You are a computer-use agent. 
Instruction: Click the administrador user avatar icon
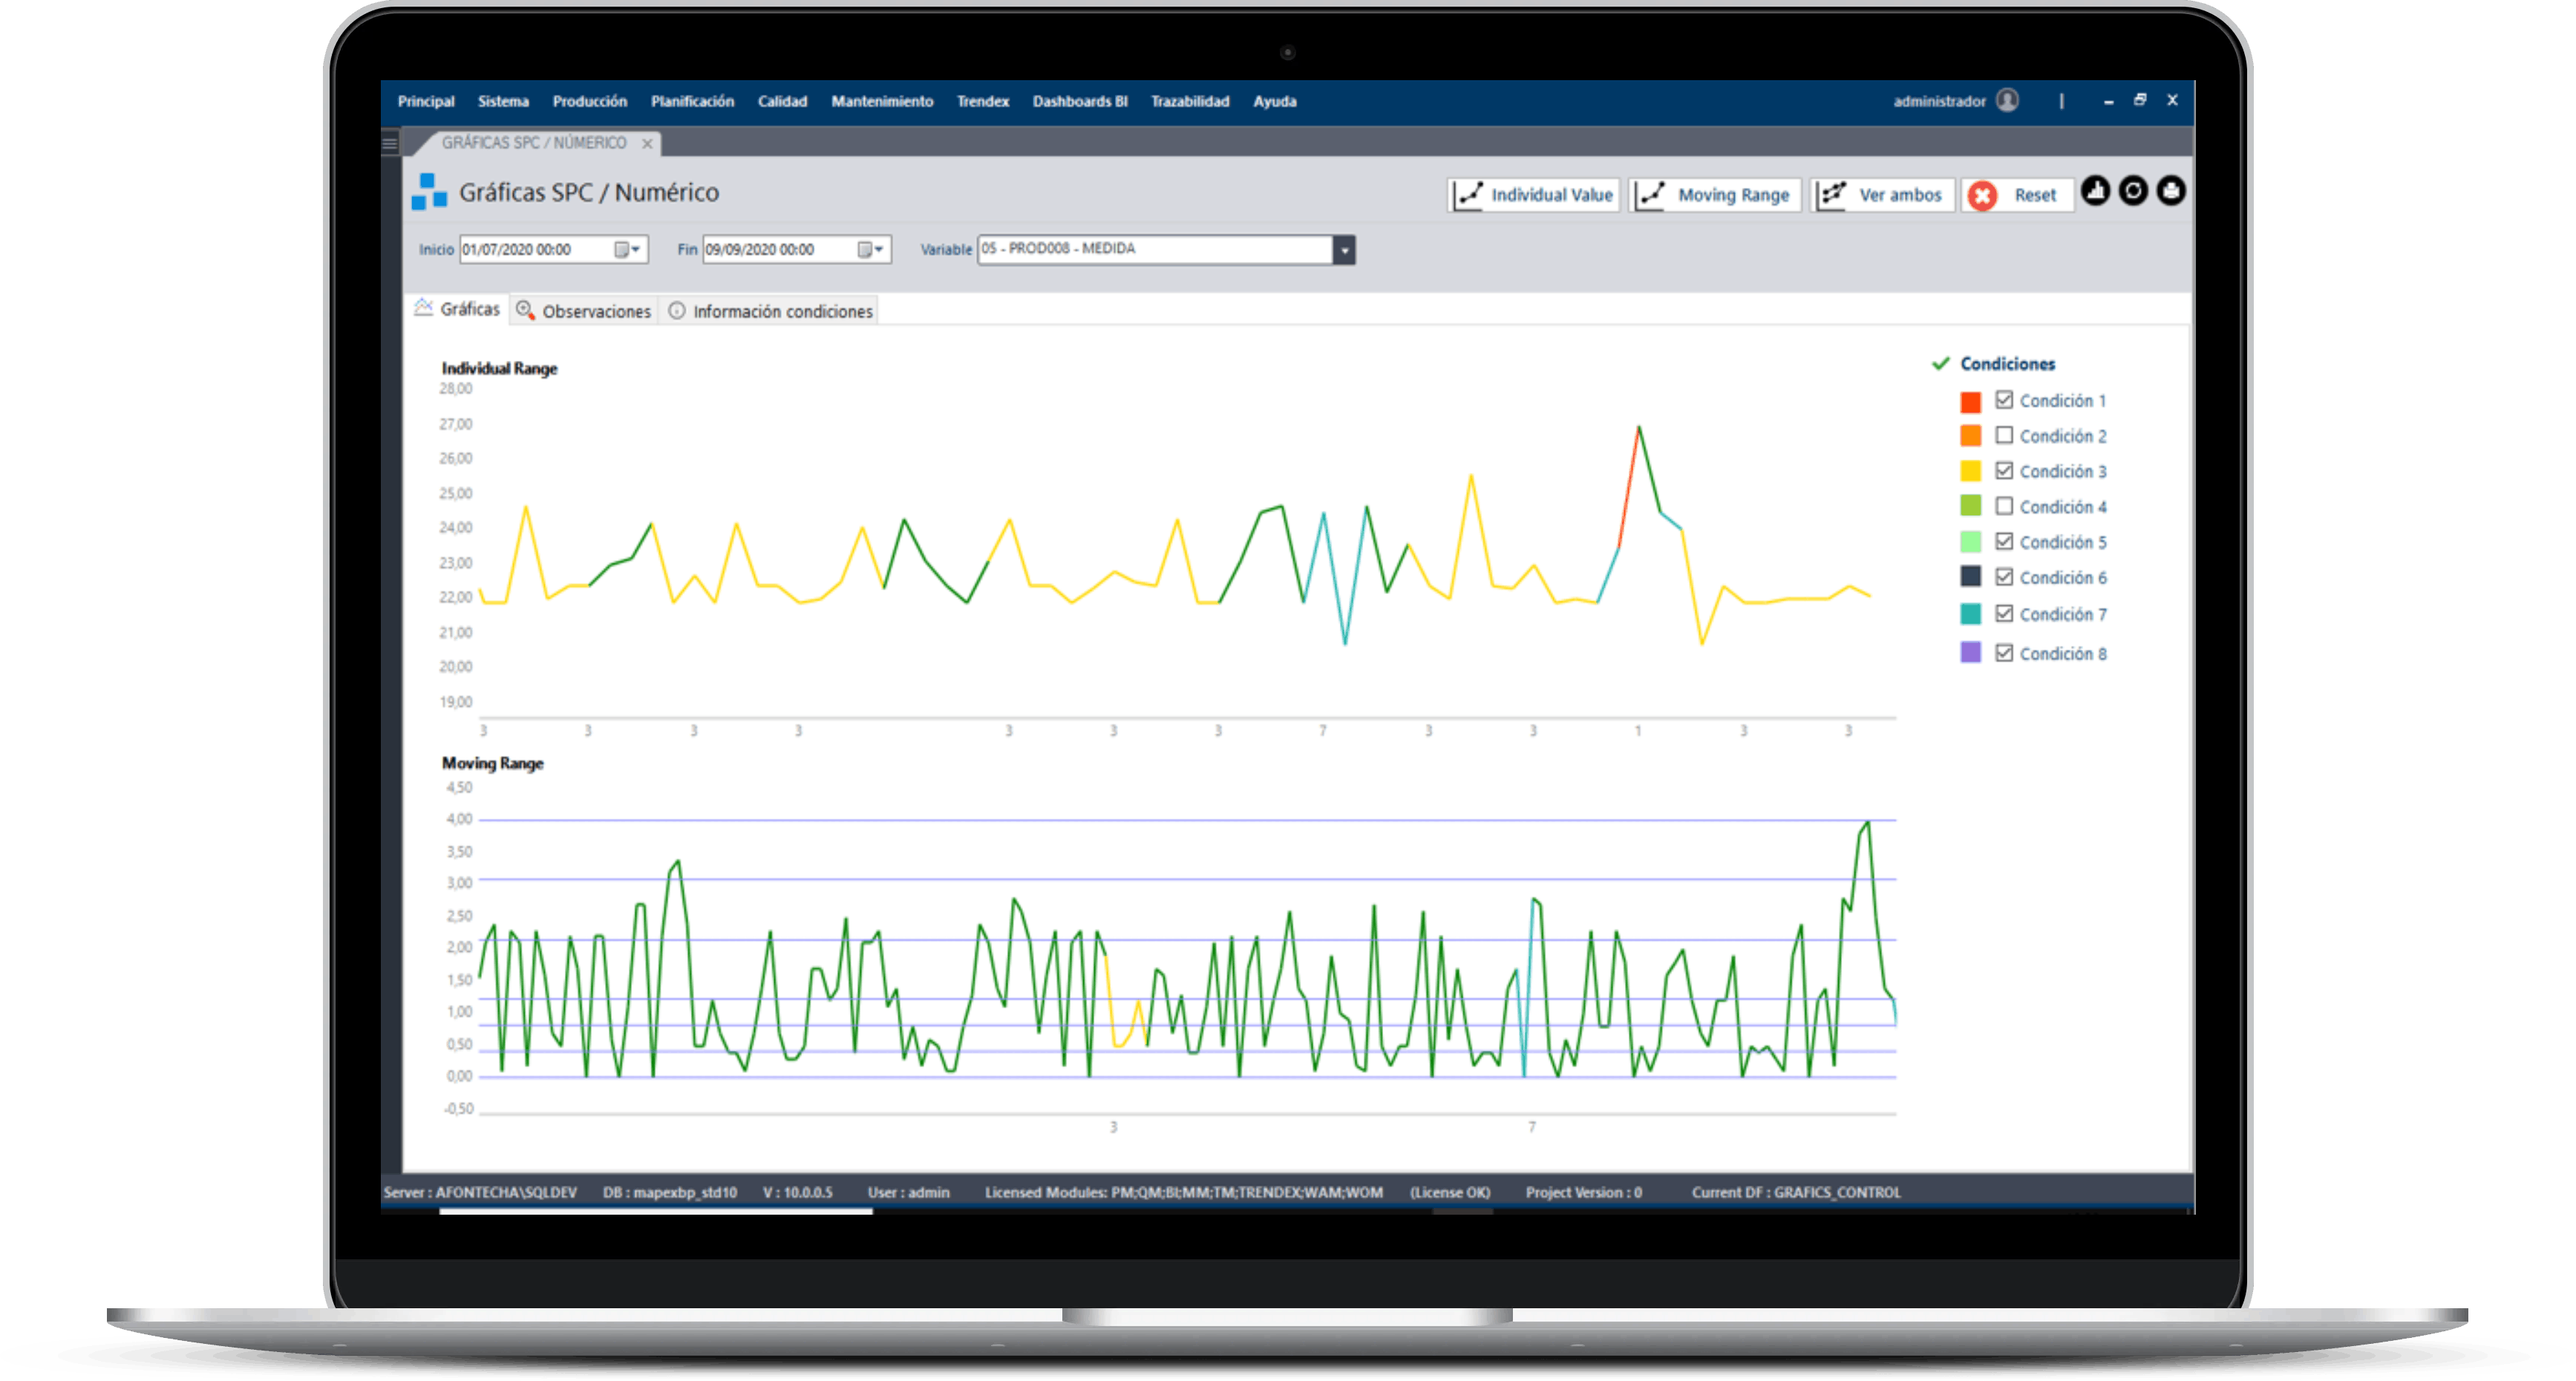tap(2007, 100)
